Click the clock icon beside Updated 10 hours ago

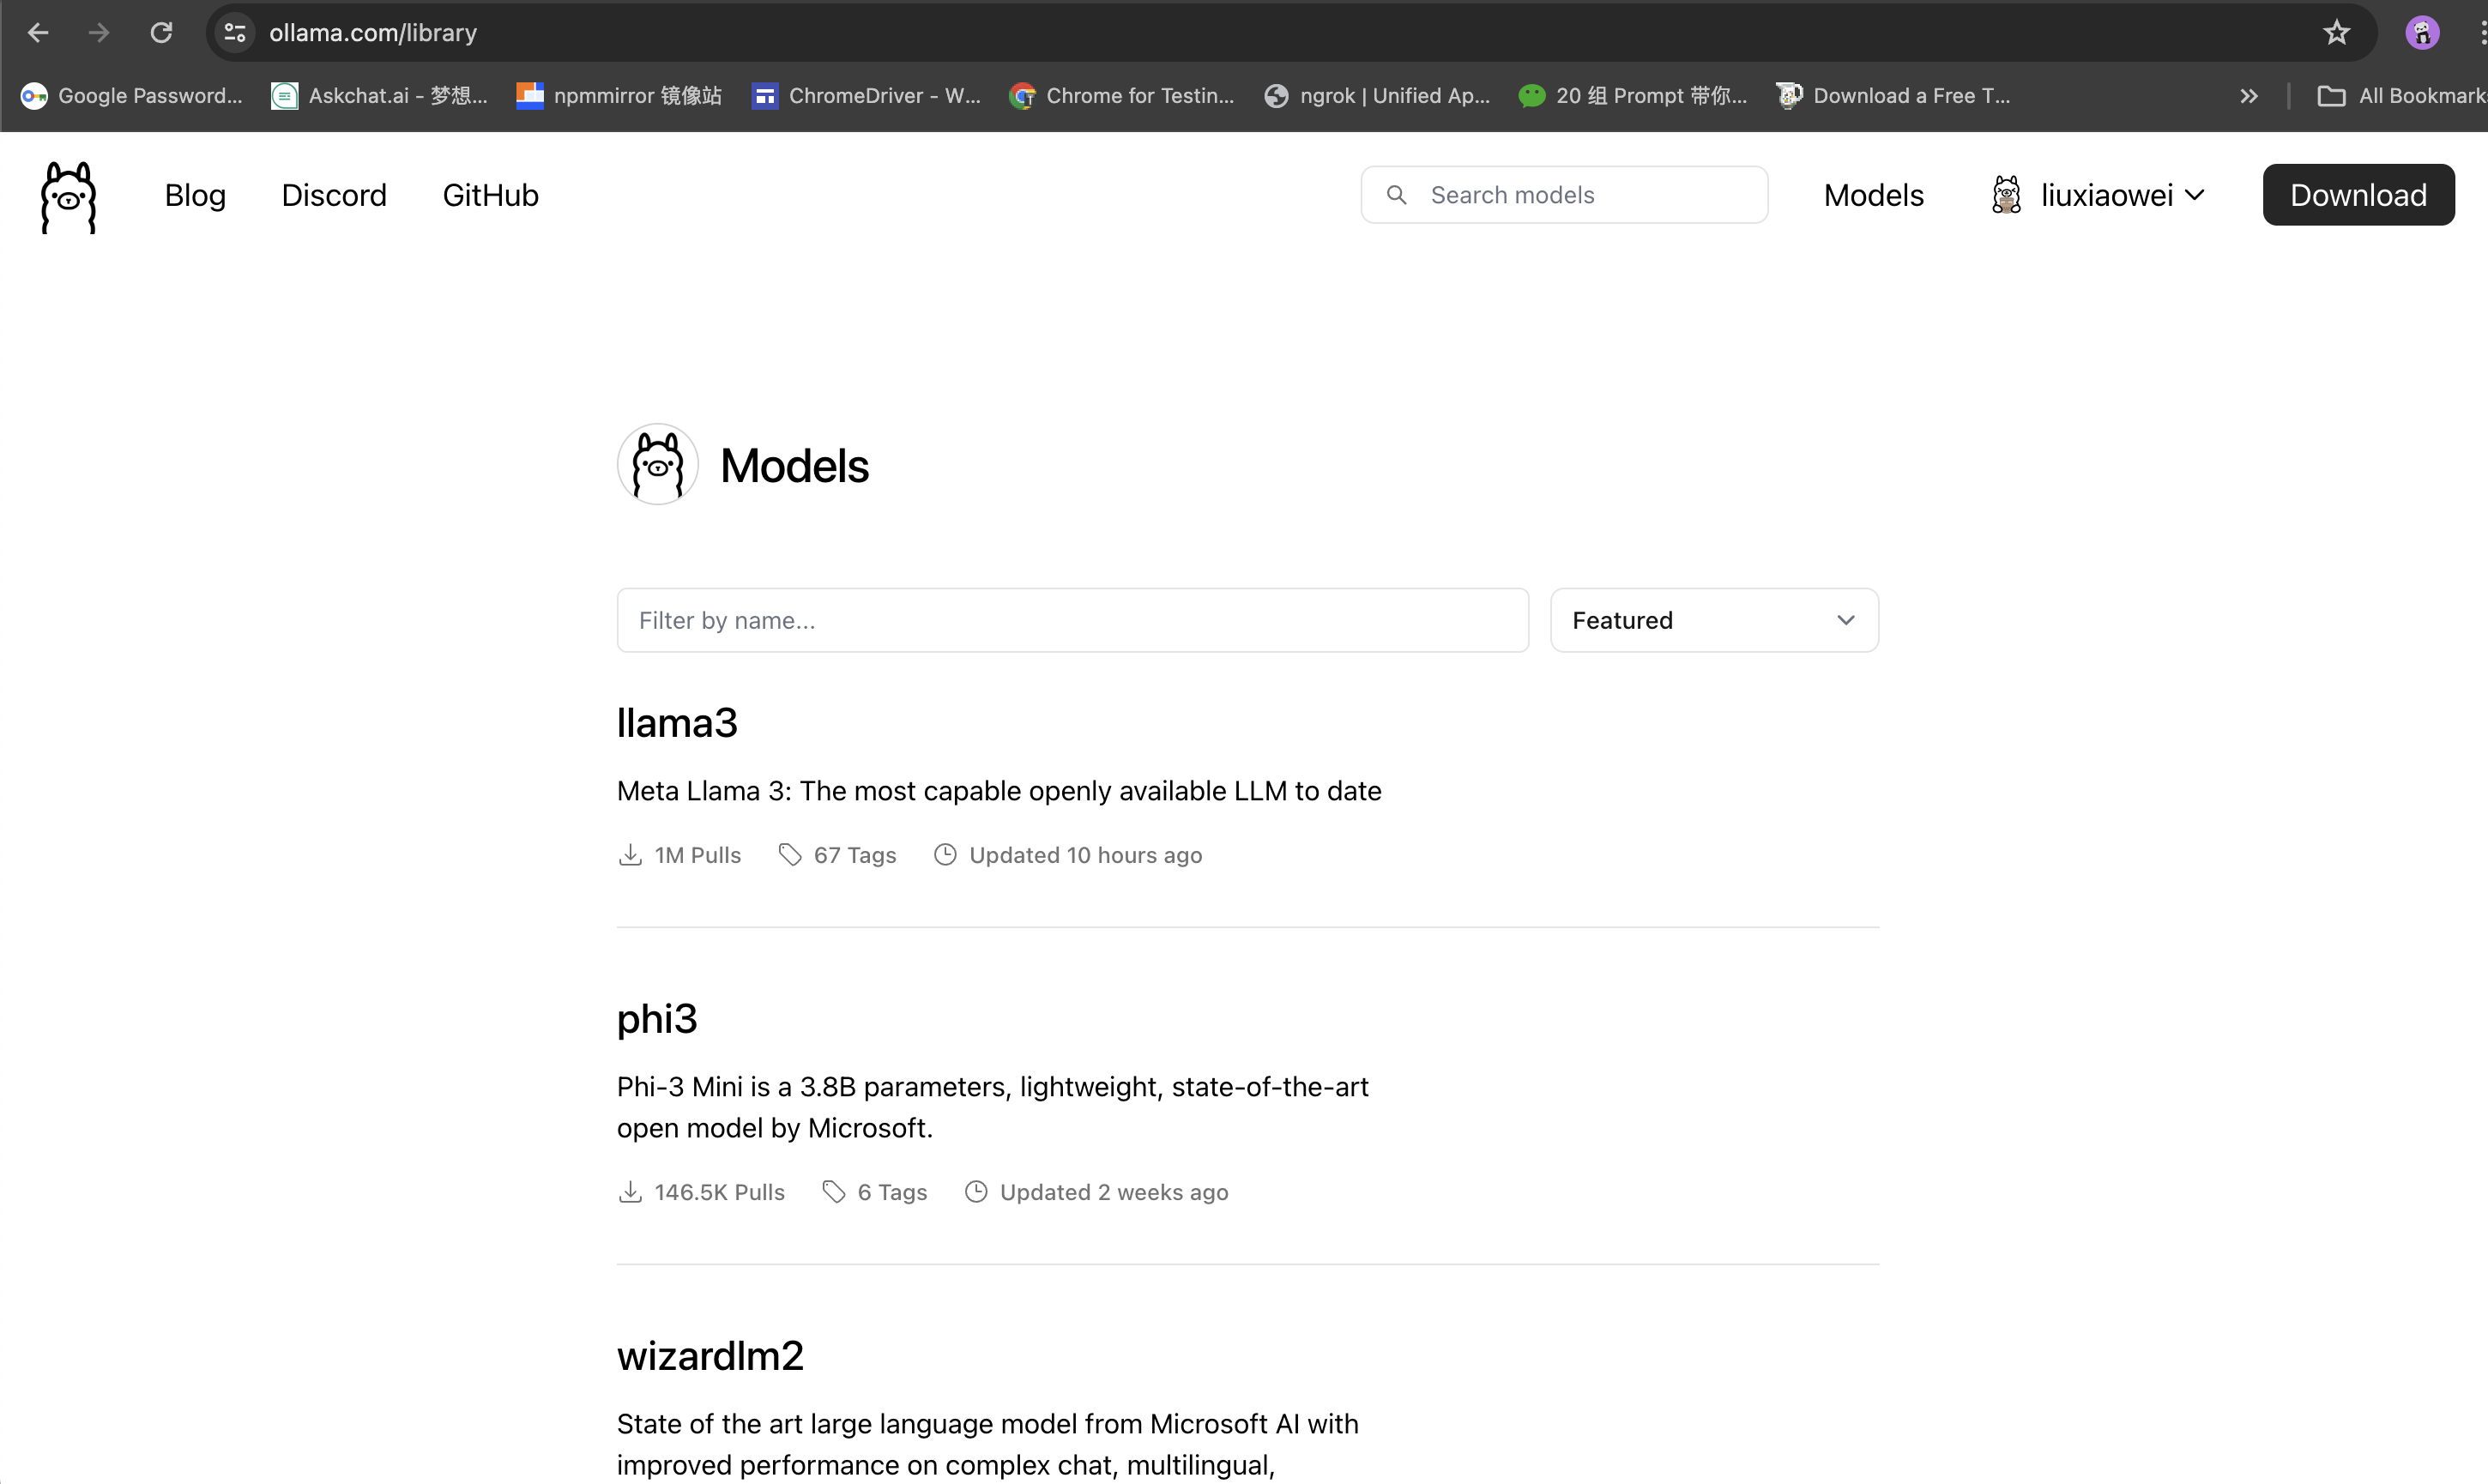(x=945, y=856)
